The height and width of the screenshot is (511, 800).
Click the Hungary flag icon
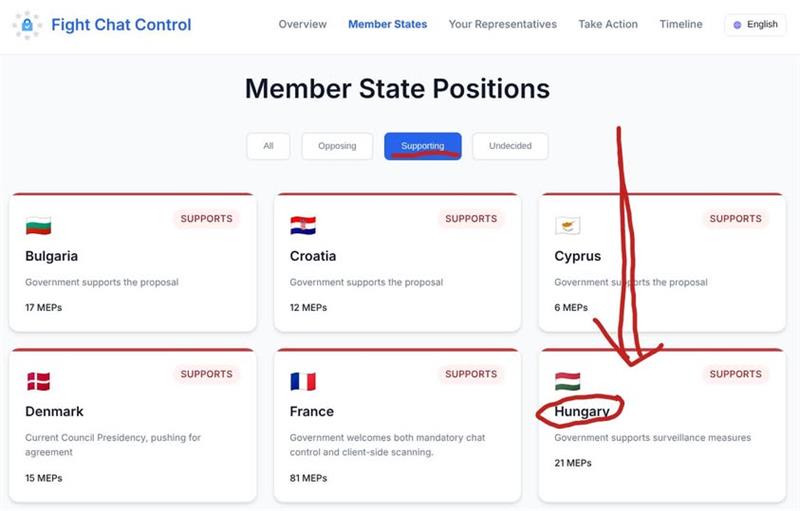point(568,381)
